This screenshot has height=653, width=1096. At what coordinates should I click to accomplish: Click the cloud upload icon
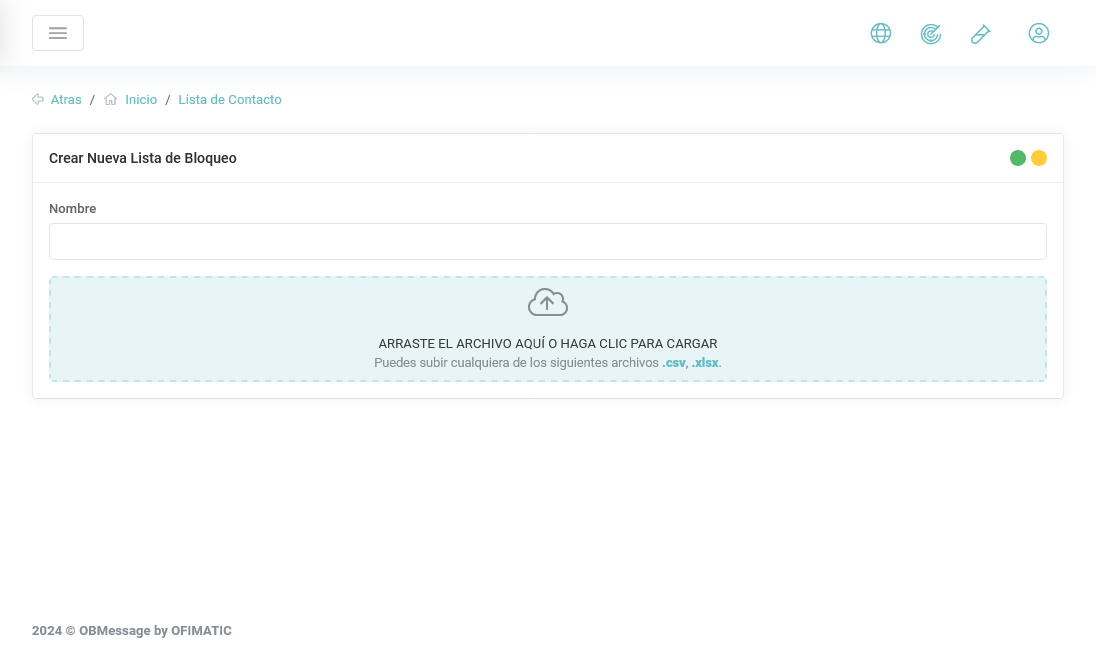pos(548,302)
